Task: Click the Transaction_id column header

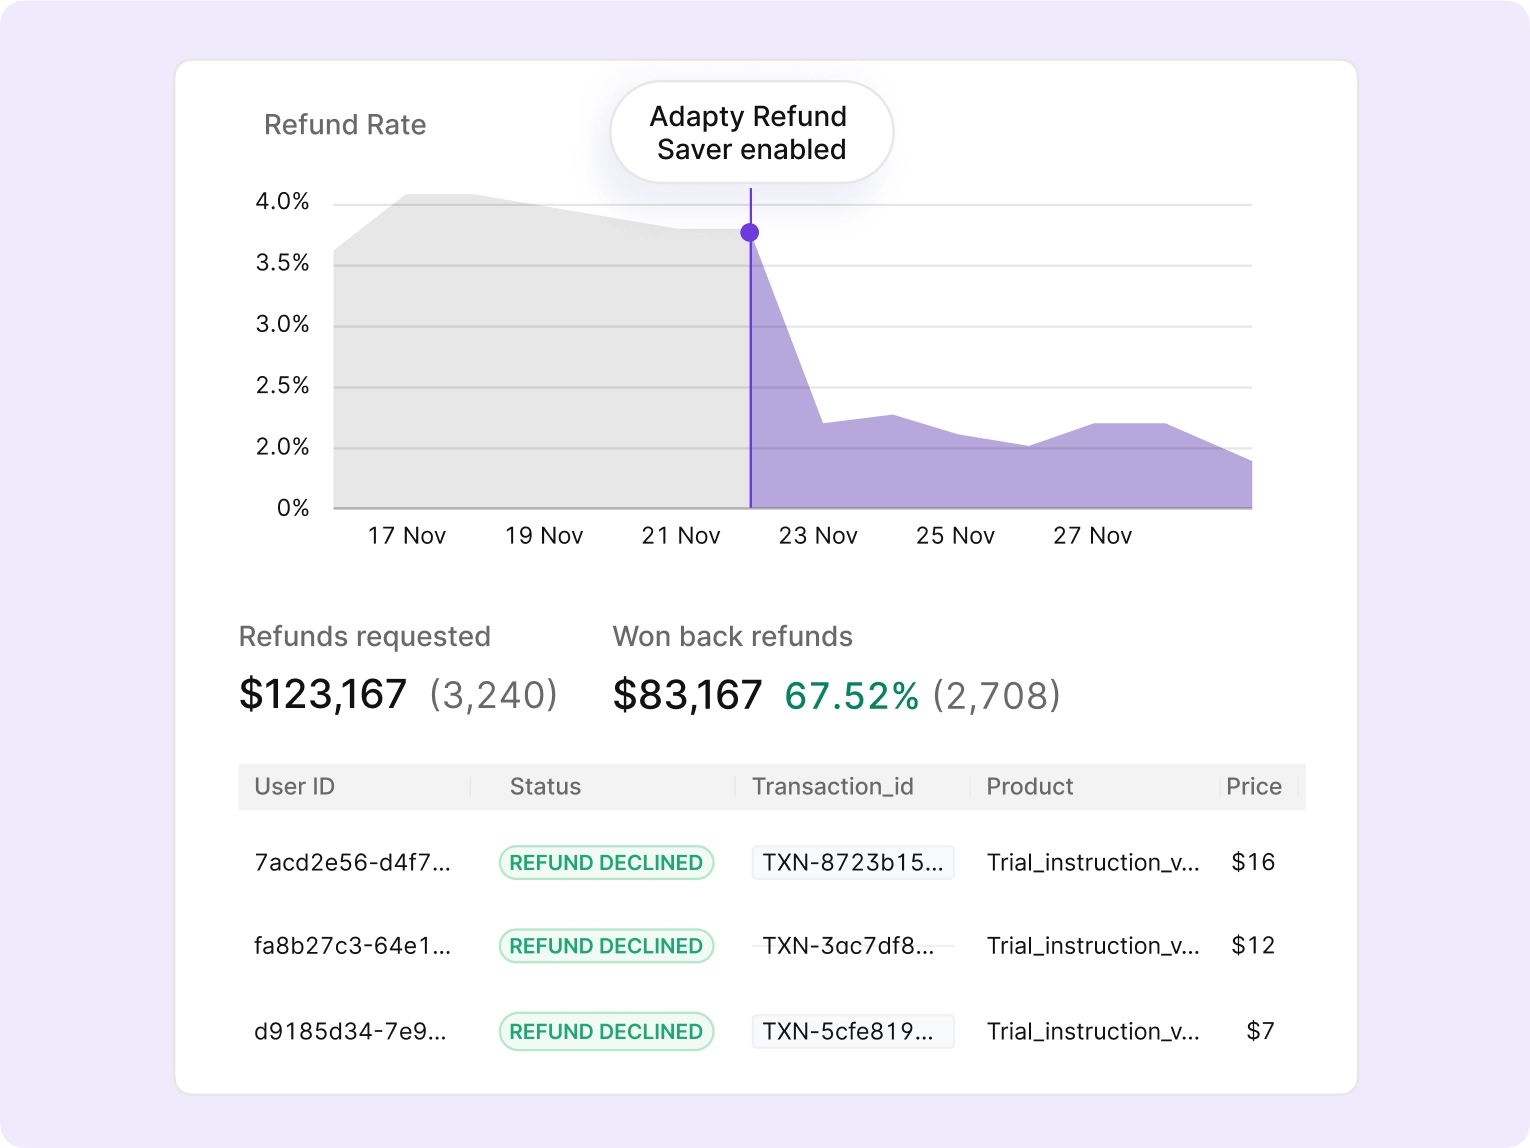Action: click(x=832, y=787)
